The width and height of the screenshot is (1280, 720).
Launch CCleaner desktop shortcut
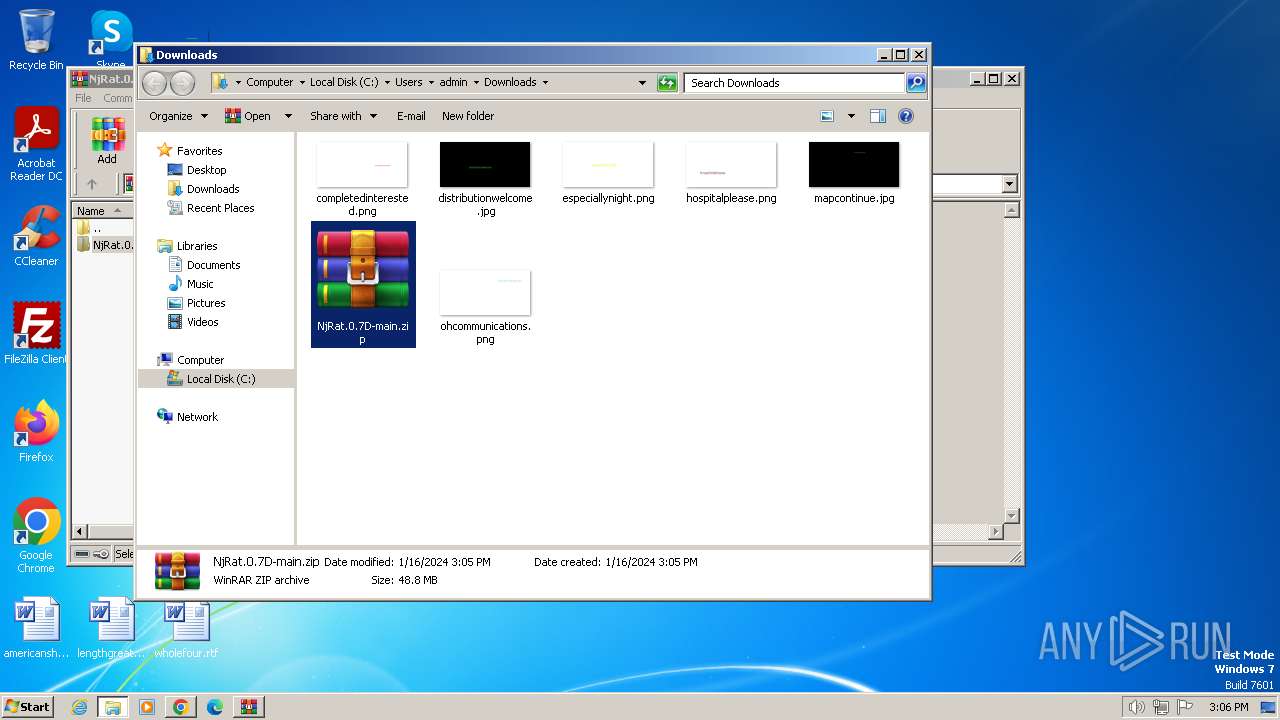click(36, 236)
